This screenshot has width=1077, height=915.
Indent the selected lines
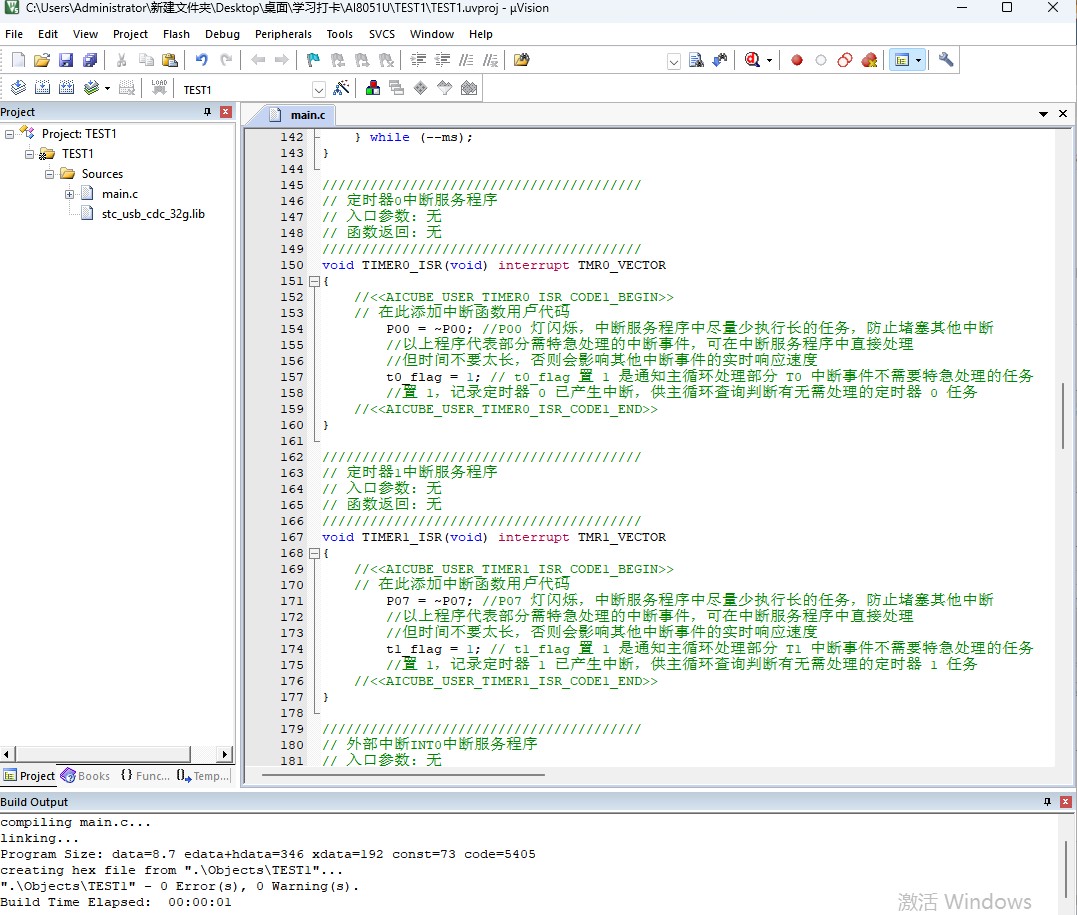[x=418, y=60]
